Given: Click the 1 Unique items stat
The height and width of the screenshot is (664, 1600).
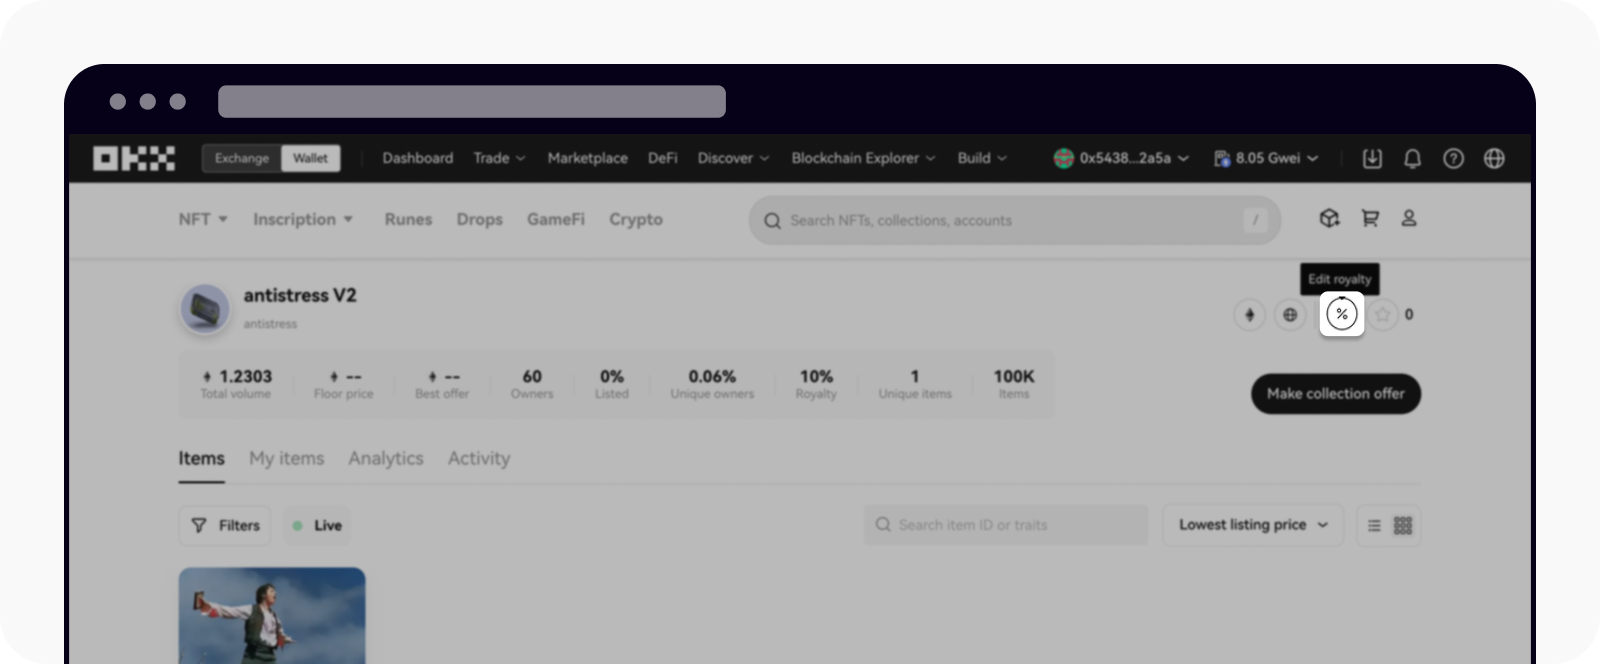Looking at the screenshot, I should [915, 384].
